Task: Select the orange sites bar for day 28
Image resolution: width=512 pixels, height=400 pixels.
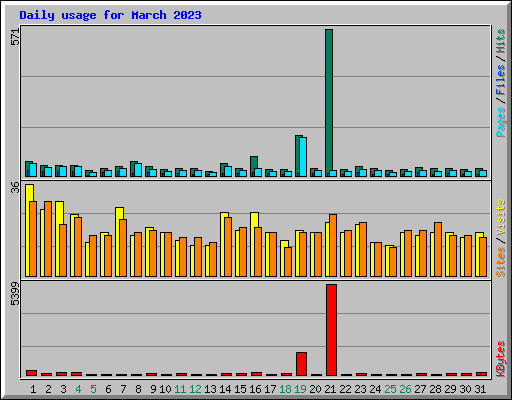Action: [438, 249]
